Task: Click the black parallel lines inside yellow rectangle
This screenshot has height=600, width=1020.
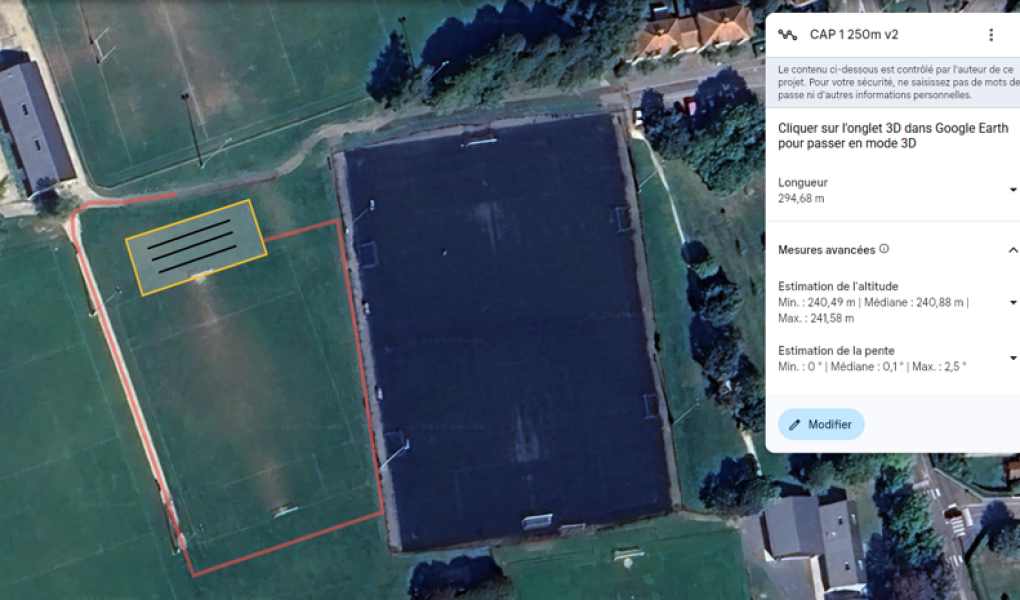Action: pyautogui.click(x=192, y=246)
